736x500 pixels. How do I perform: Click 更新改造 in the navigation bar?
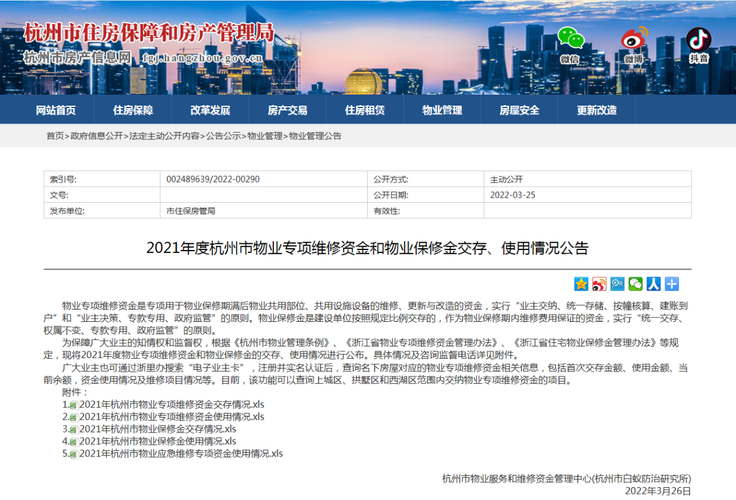click(597, 110)
